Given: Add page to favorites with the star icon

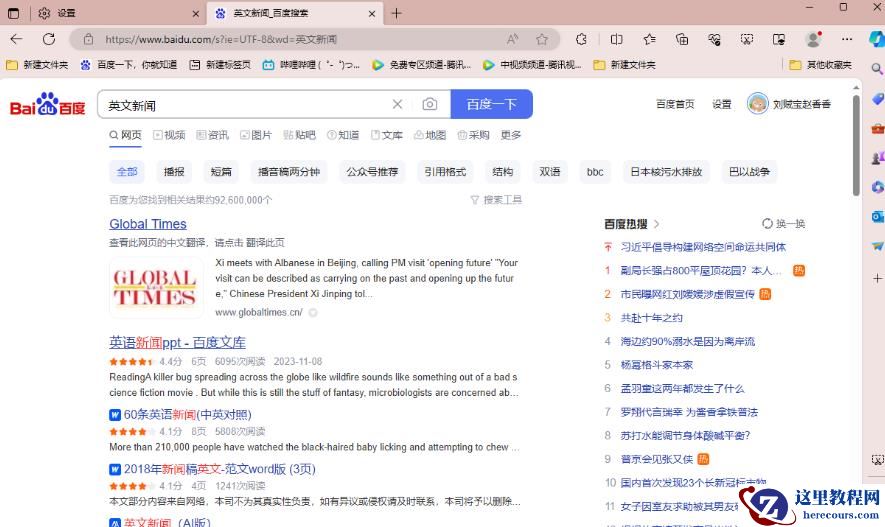Looking at the screenshot, I should [542, 39].
